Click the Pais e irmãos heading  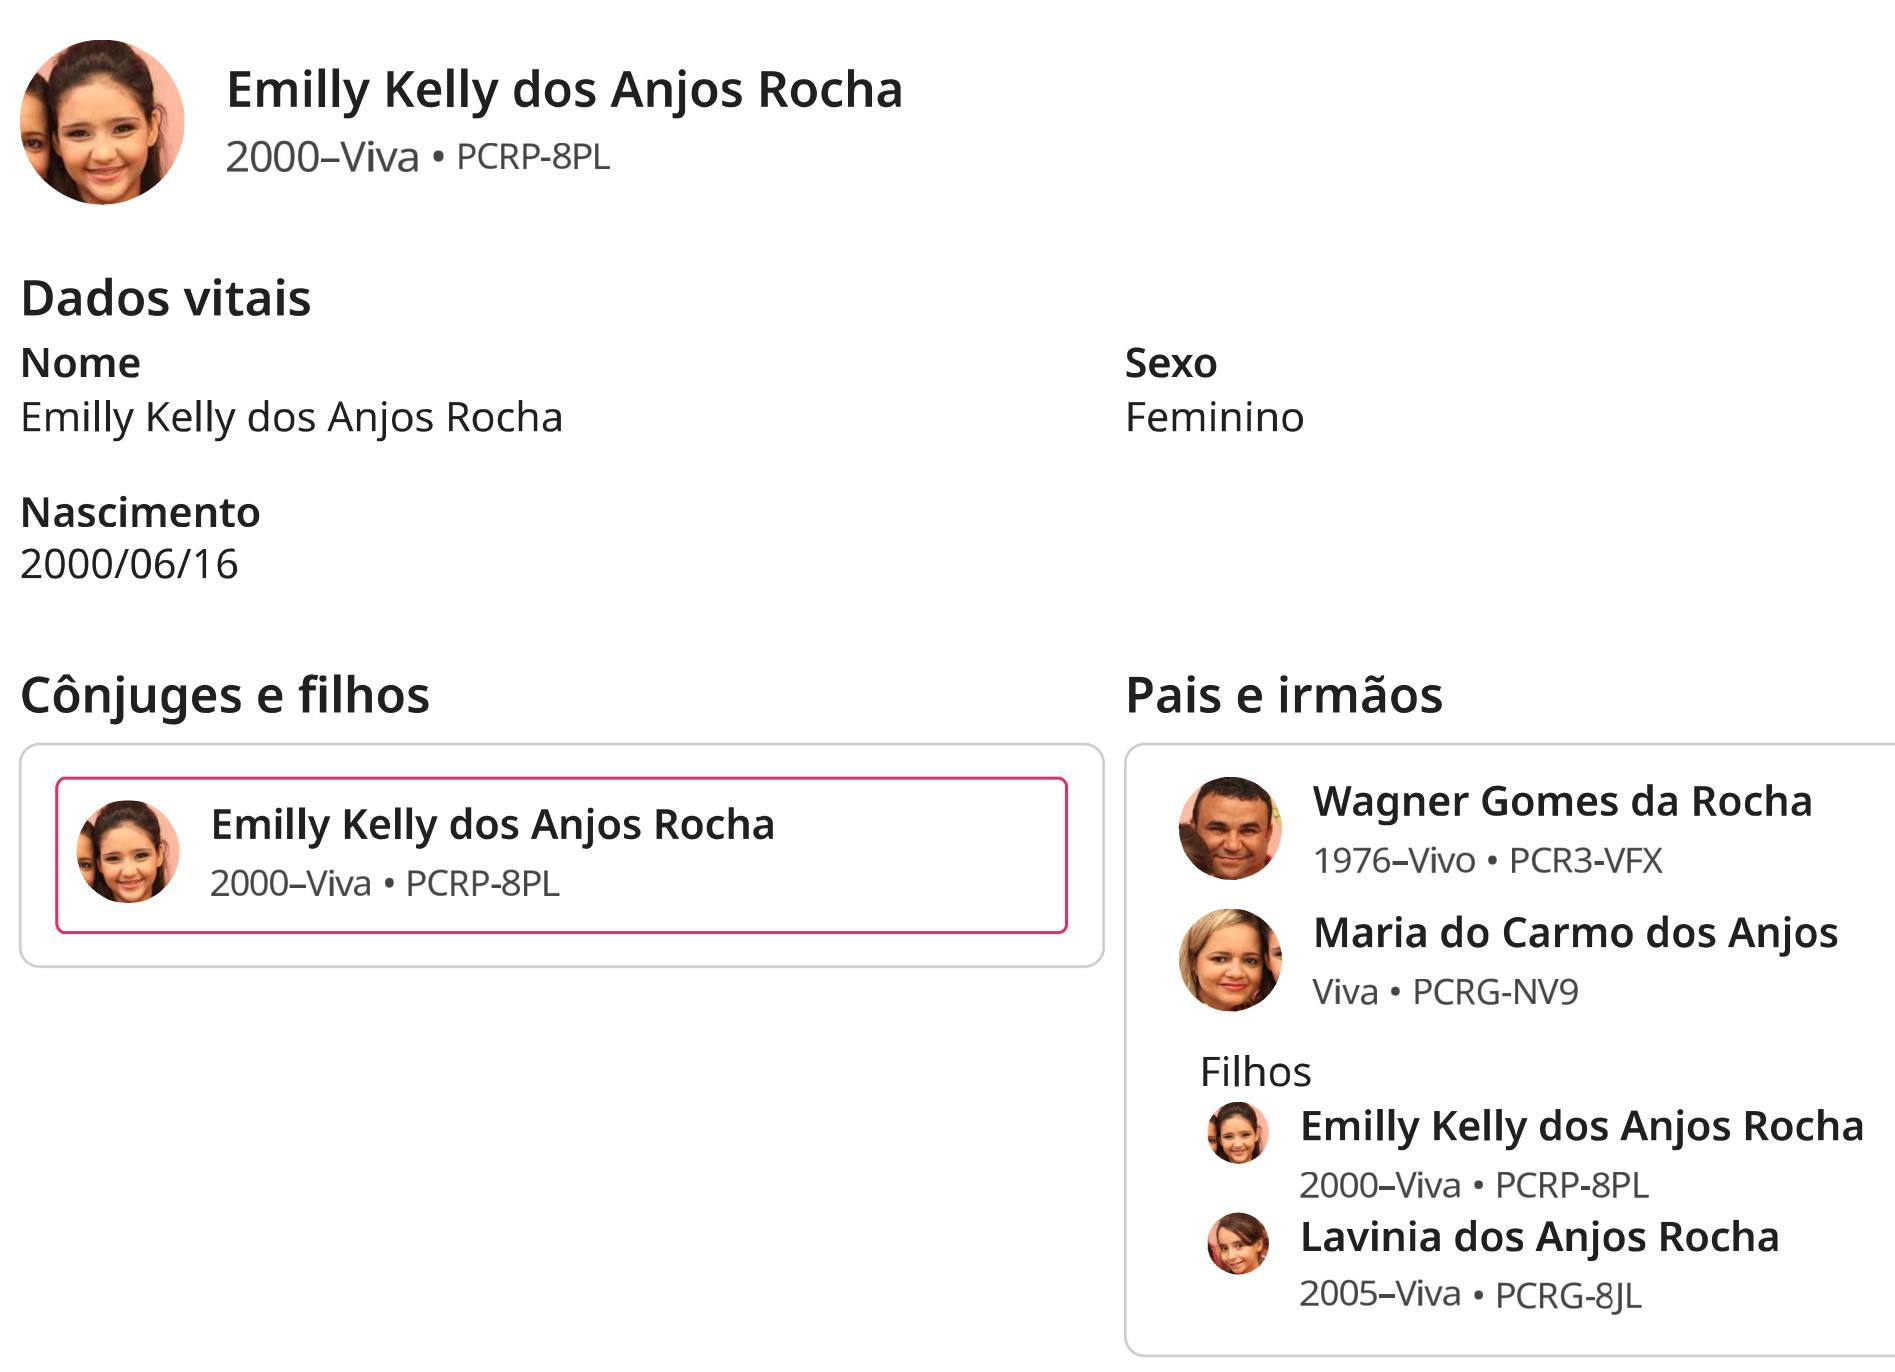coord(1284,694)
